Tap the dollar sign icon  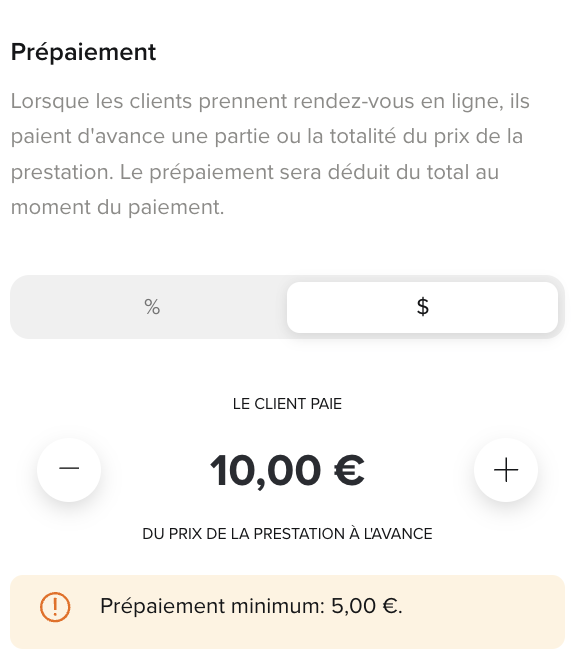click(423, 306)
